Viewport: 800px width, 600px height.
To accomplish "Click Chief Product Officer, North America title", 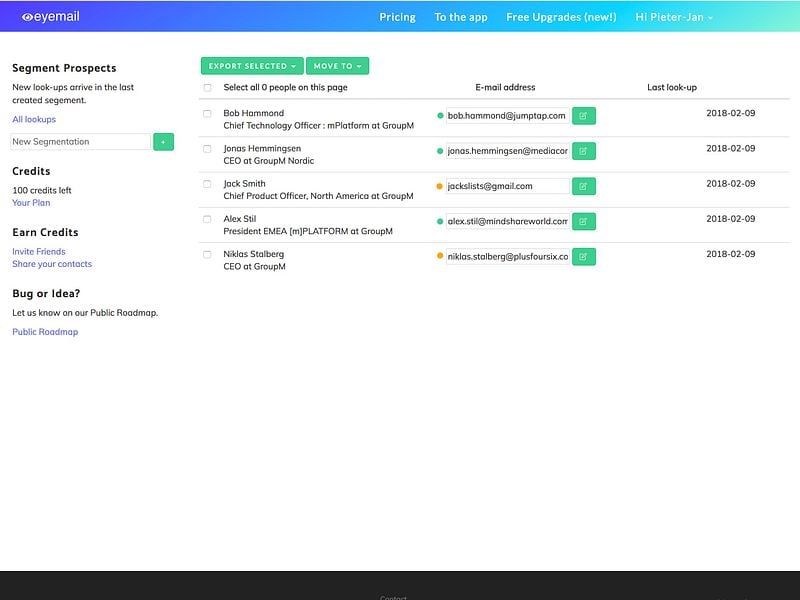I will [x=318, y=196].
